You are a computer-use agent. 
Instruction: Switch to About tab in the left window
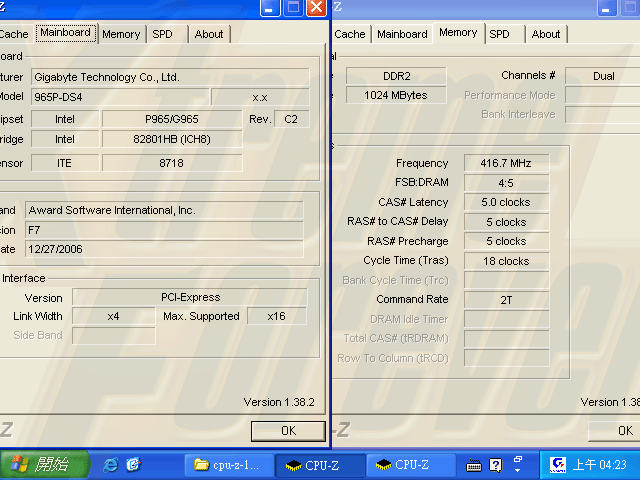pyautogui.click(x=209, y=34)
